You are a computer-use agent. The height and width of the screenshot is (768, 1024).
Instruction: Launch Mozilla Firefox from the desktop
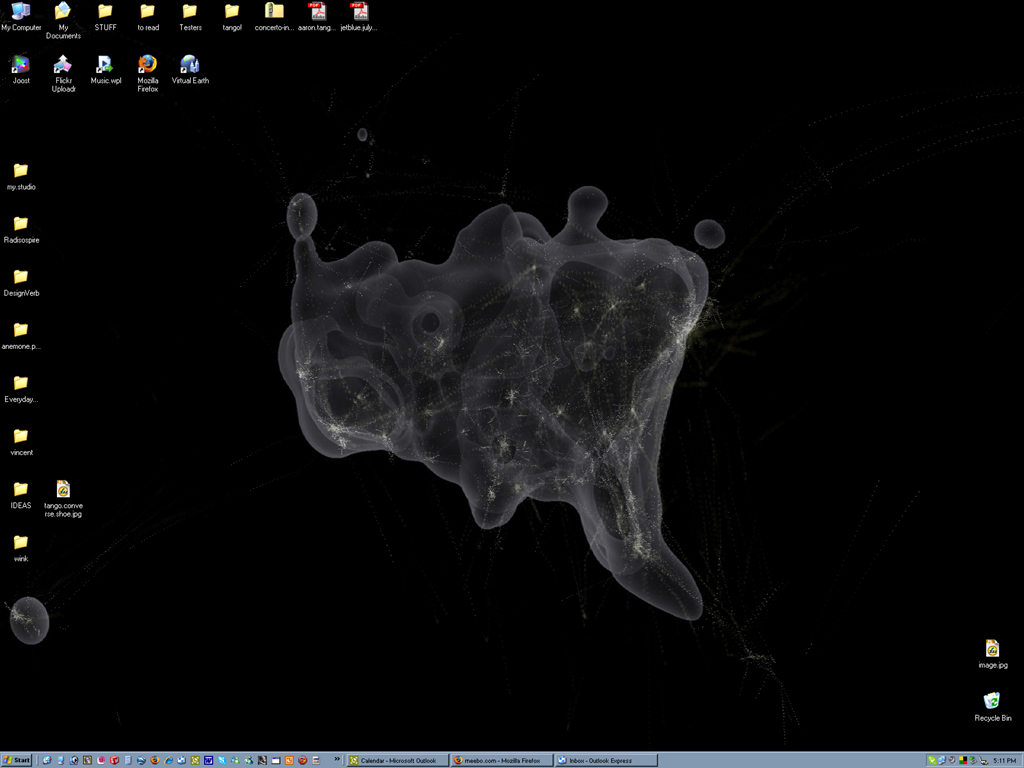(148, 74)
